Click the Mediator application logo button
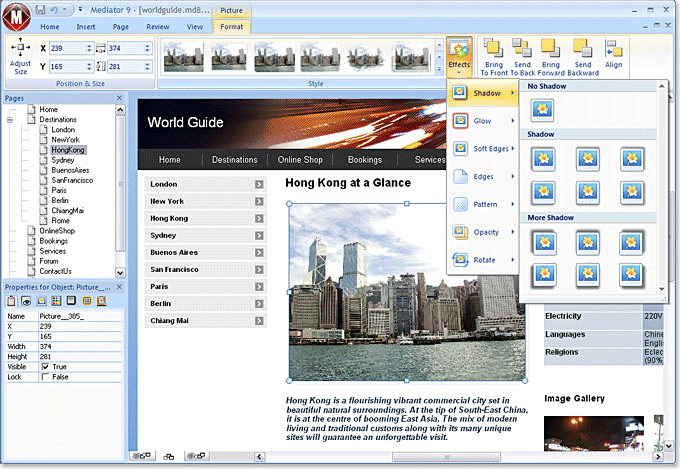This screenshot has height=470, width=682. 18,16
